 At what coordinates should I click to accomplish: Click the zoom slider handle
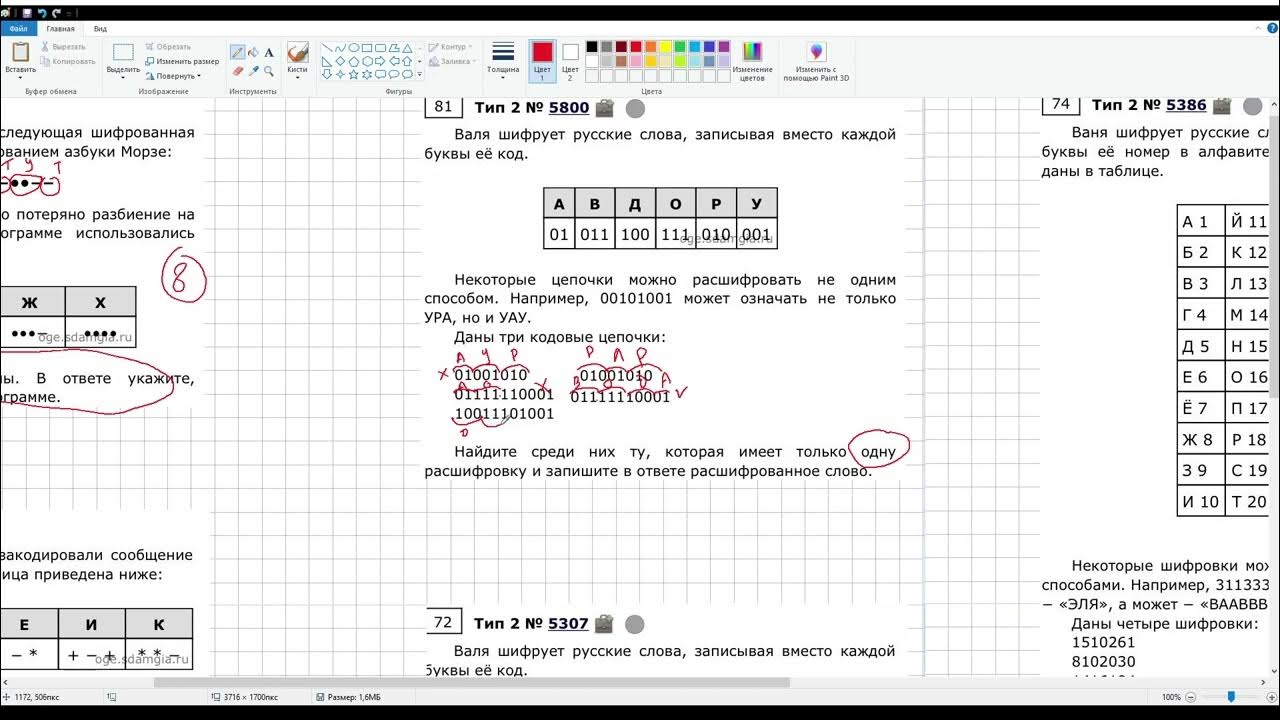click(1231, 697)
